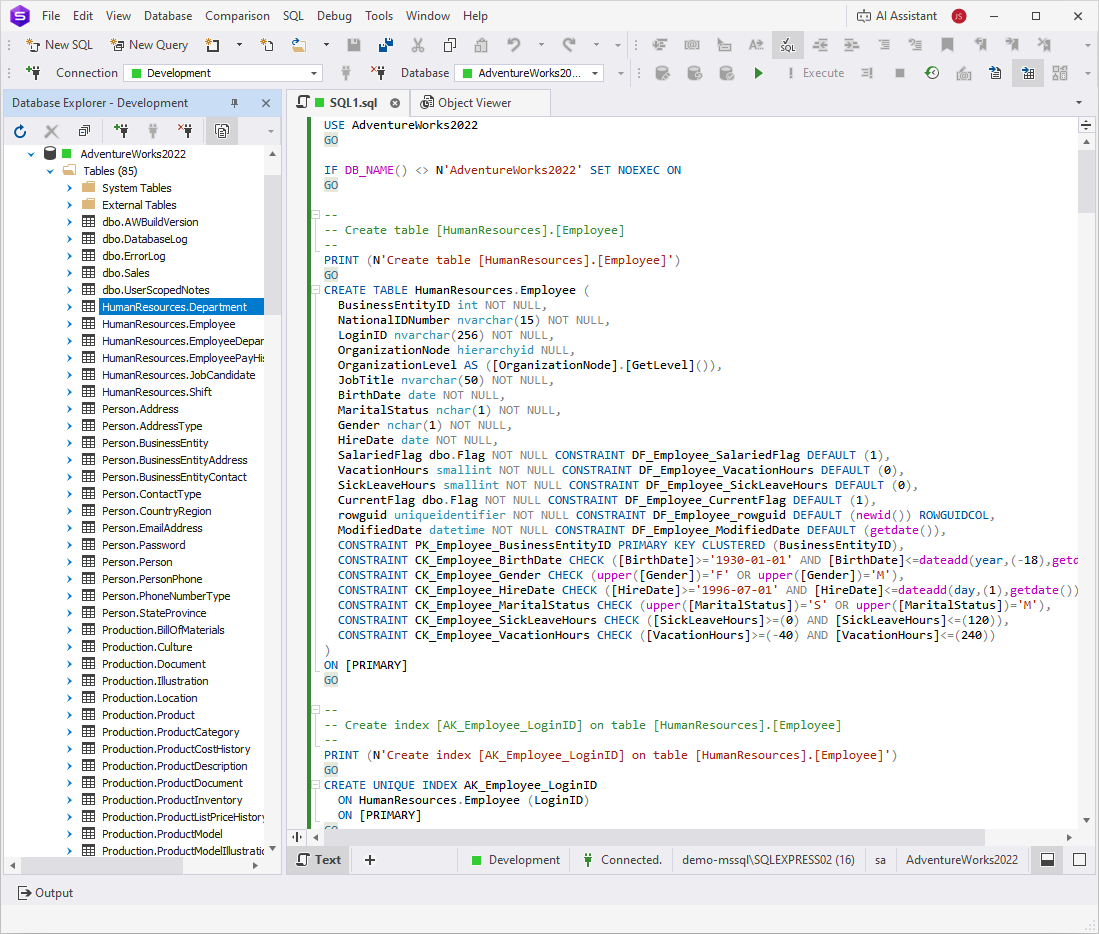Toggle a bookmark in the SQL editor
Image resolution: width=1099 pixels, height=934 pixels.
coord(948,45)
